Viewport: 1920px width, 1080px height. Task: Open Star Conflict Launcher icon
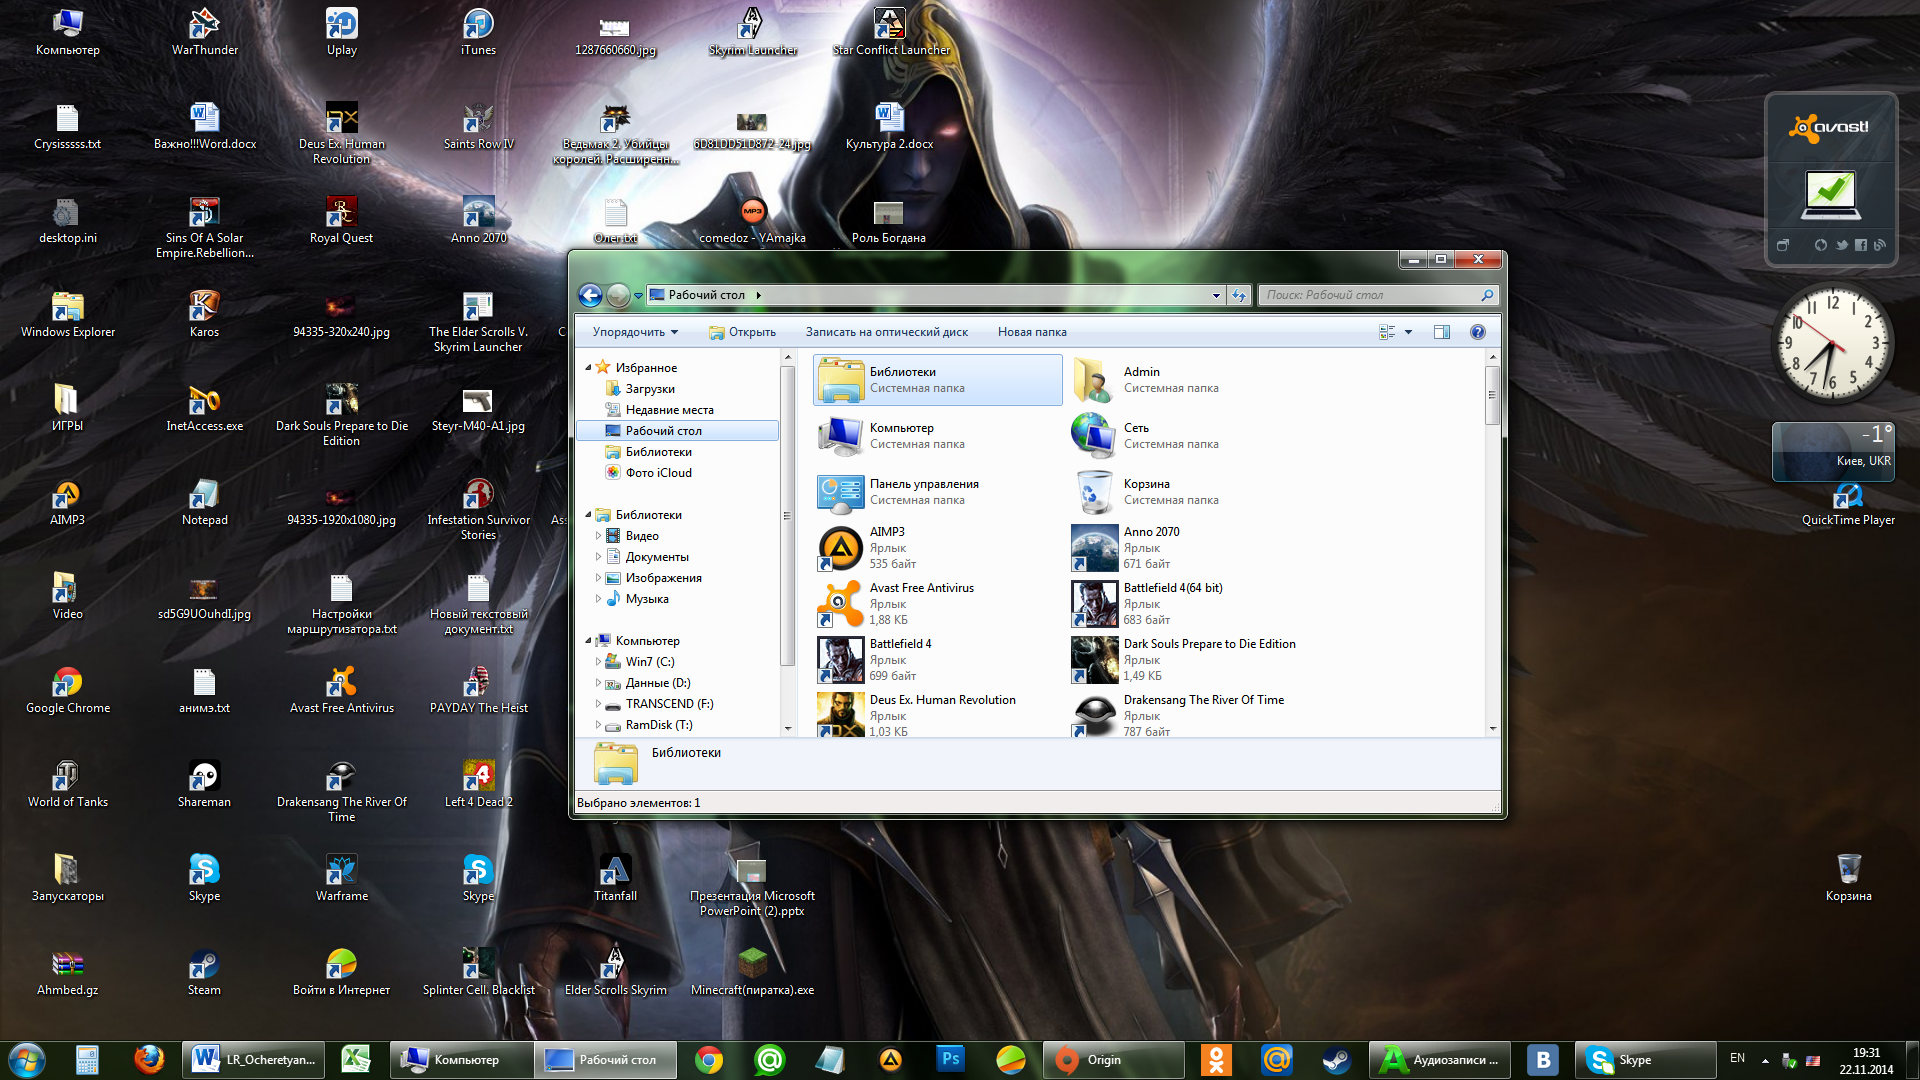click(890, 32)
